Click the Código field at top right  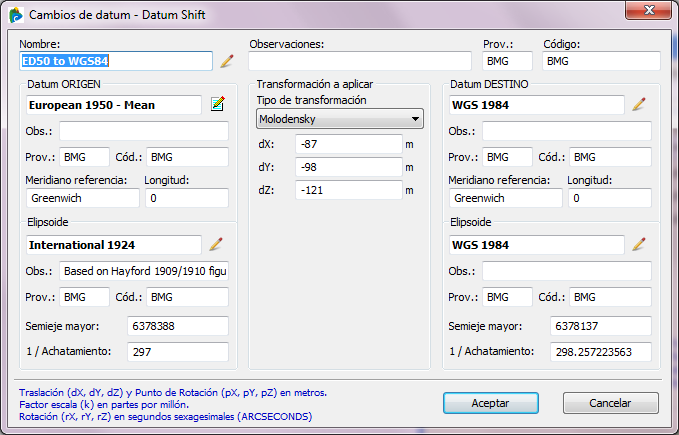click(601, 61)
